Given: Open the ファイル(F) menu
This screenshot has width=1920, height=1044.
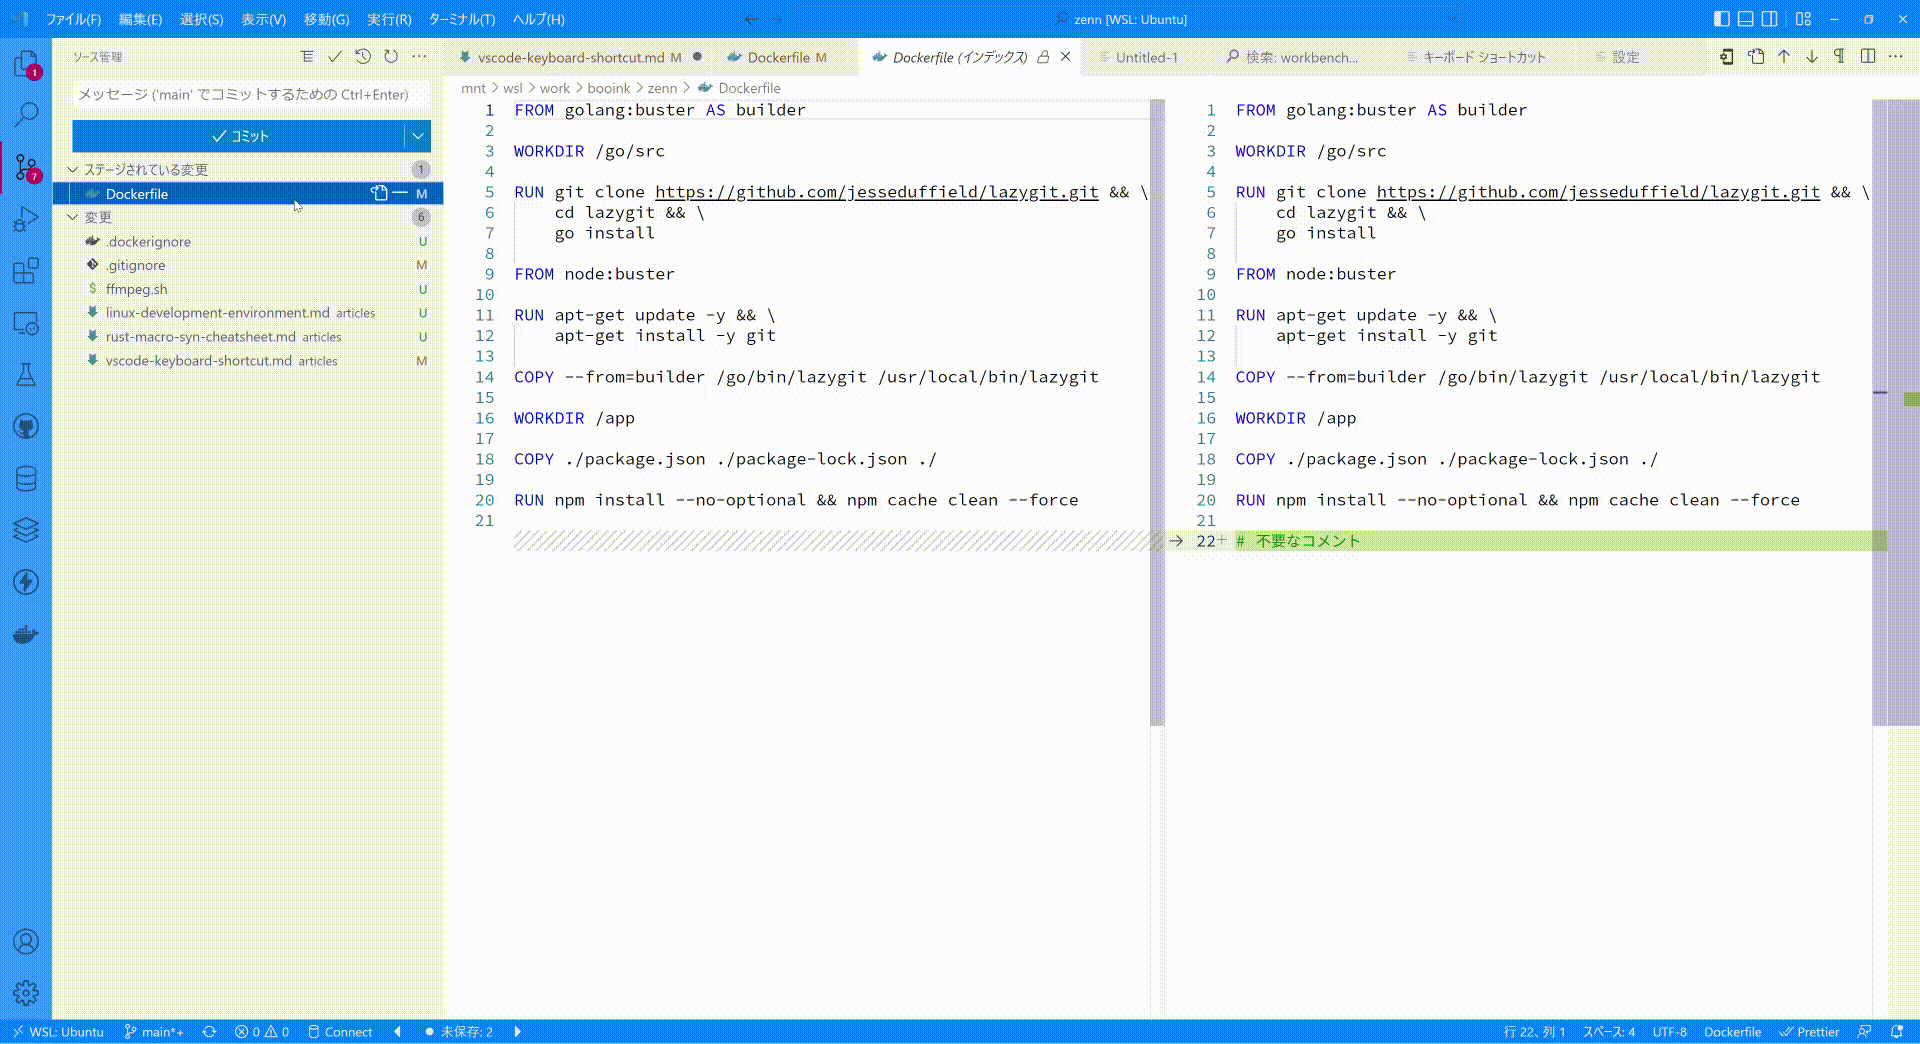Looking at the screenshot, I should (x=74, y=19).
